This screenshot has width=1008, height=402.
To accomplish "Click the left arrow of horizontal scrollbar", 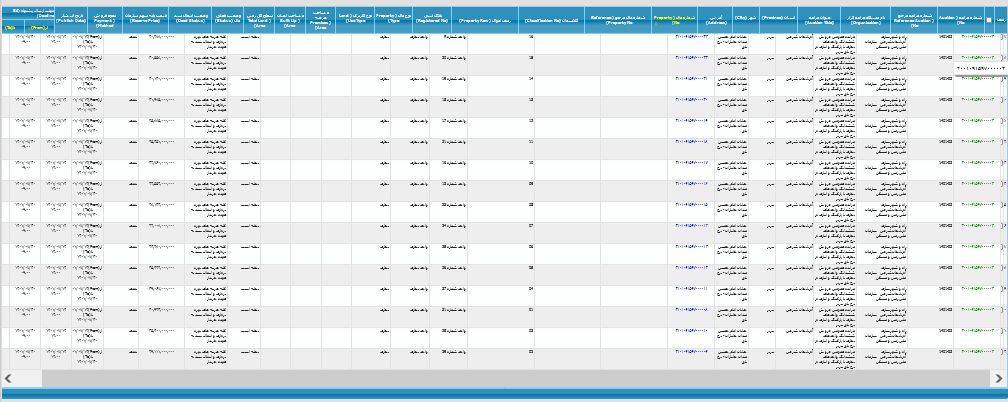I will pyautogui.click(x=8, y=378).
